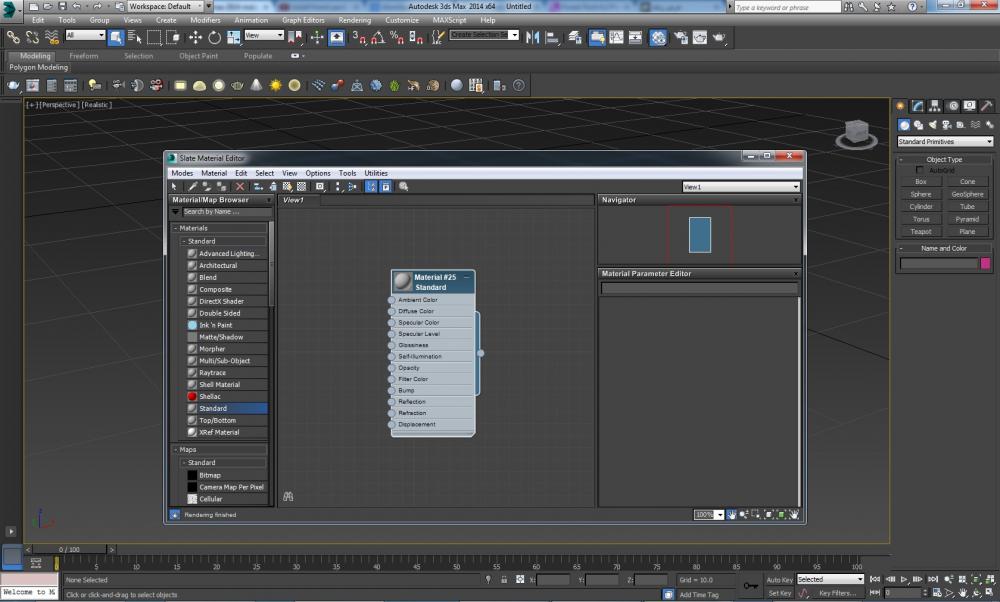1000x602 pixels.
Task: Click the time slider 0 / 100 handle
Action: pyautogui.click(x=70, y=549)
